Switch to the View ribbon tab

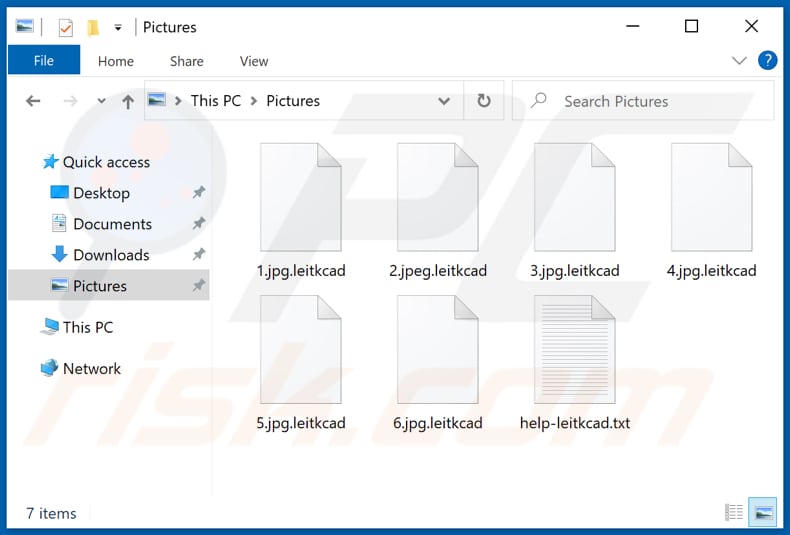click(254, 61)
